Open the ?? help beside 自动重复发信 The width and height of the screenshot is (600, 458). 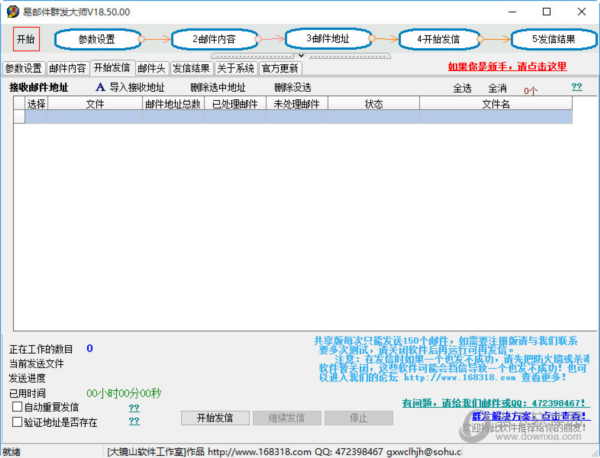(134, 408)
